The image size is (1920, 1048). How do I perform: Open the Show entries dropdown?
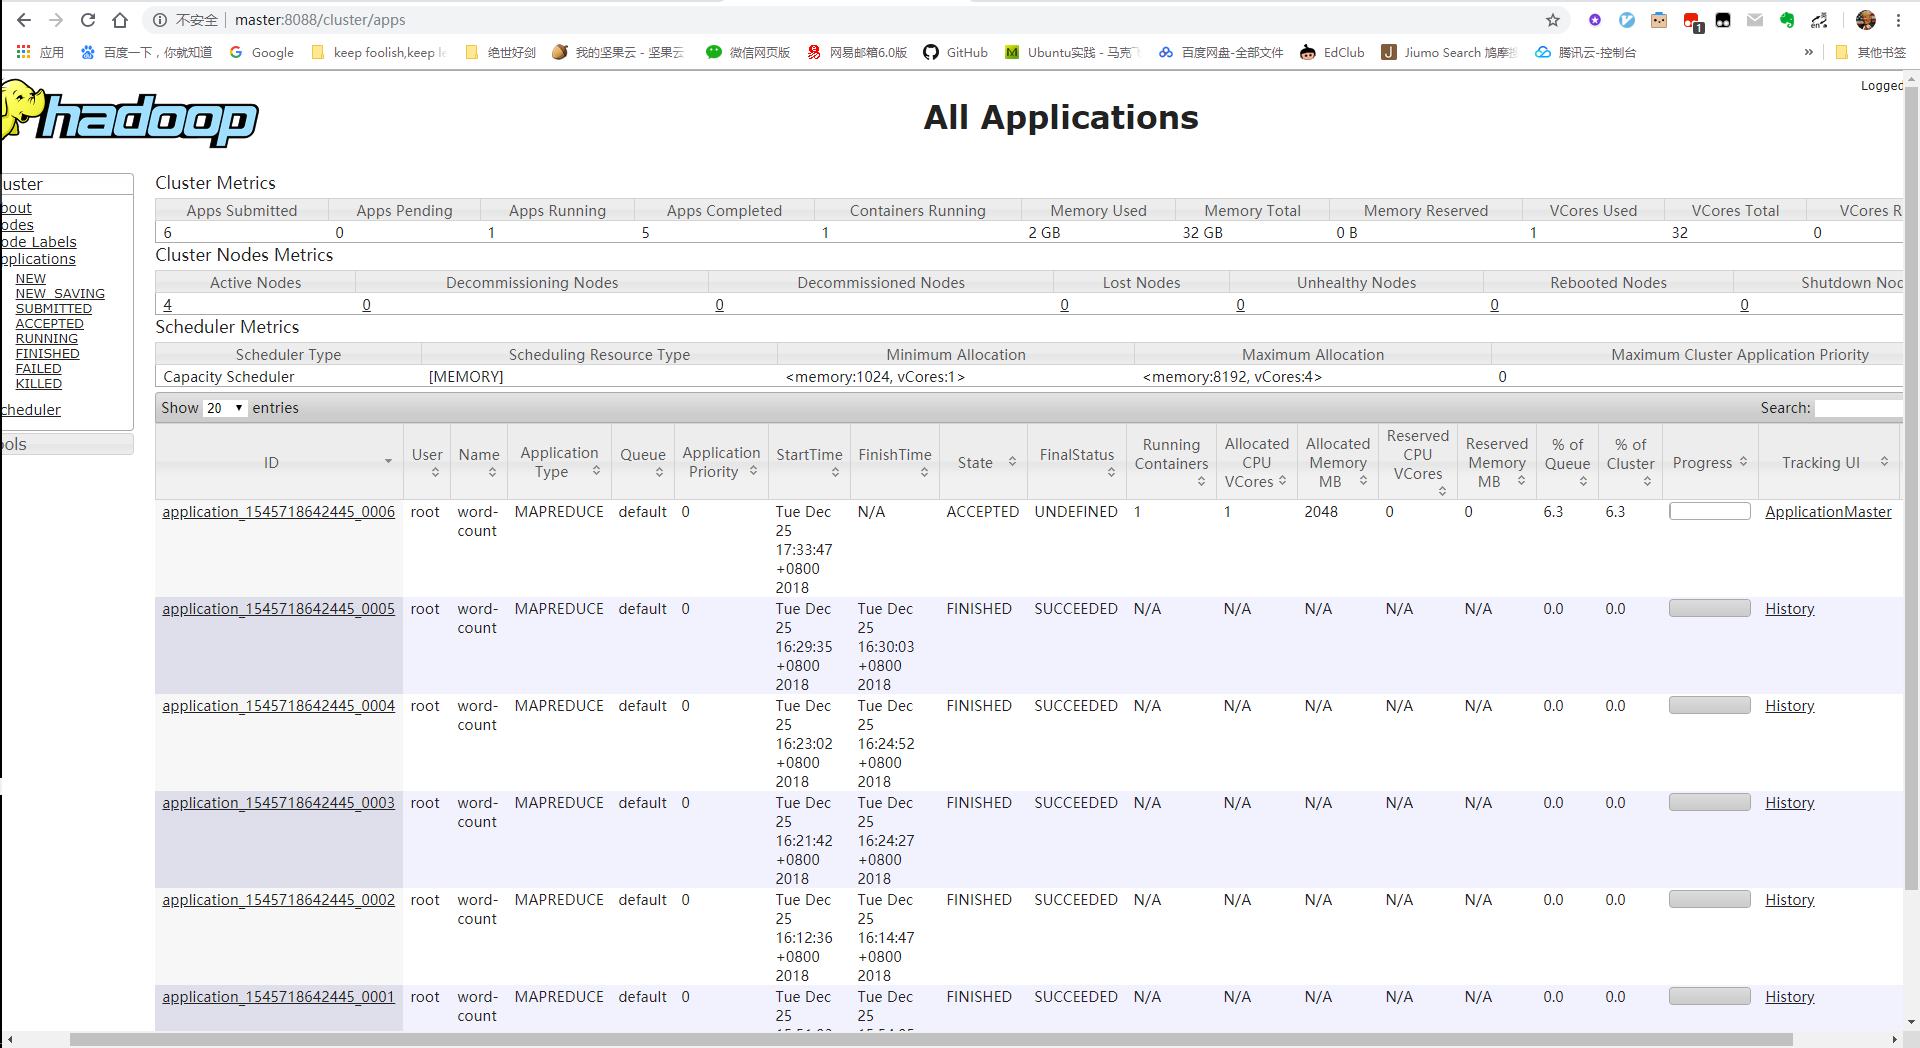[x=225, y=408]
